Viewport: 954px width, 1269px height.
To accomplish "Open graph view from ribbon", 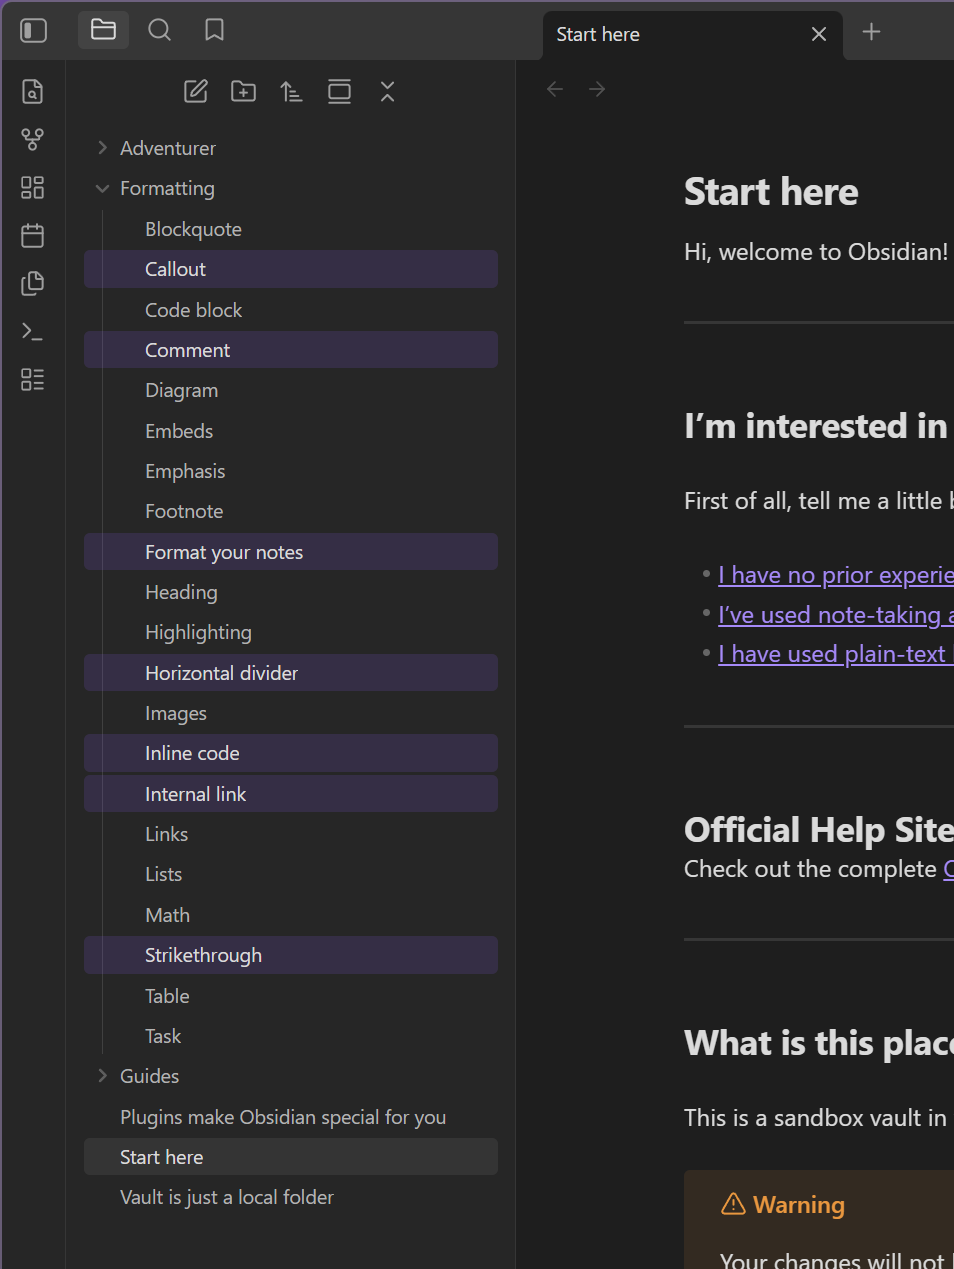I will coord(32,139).
